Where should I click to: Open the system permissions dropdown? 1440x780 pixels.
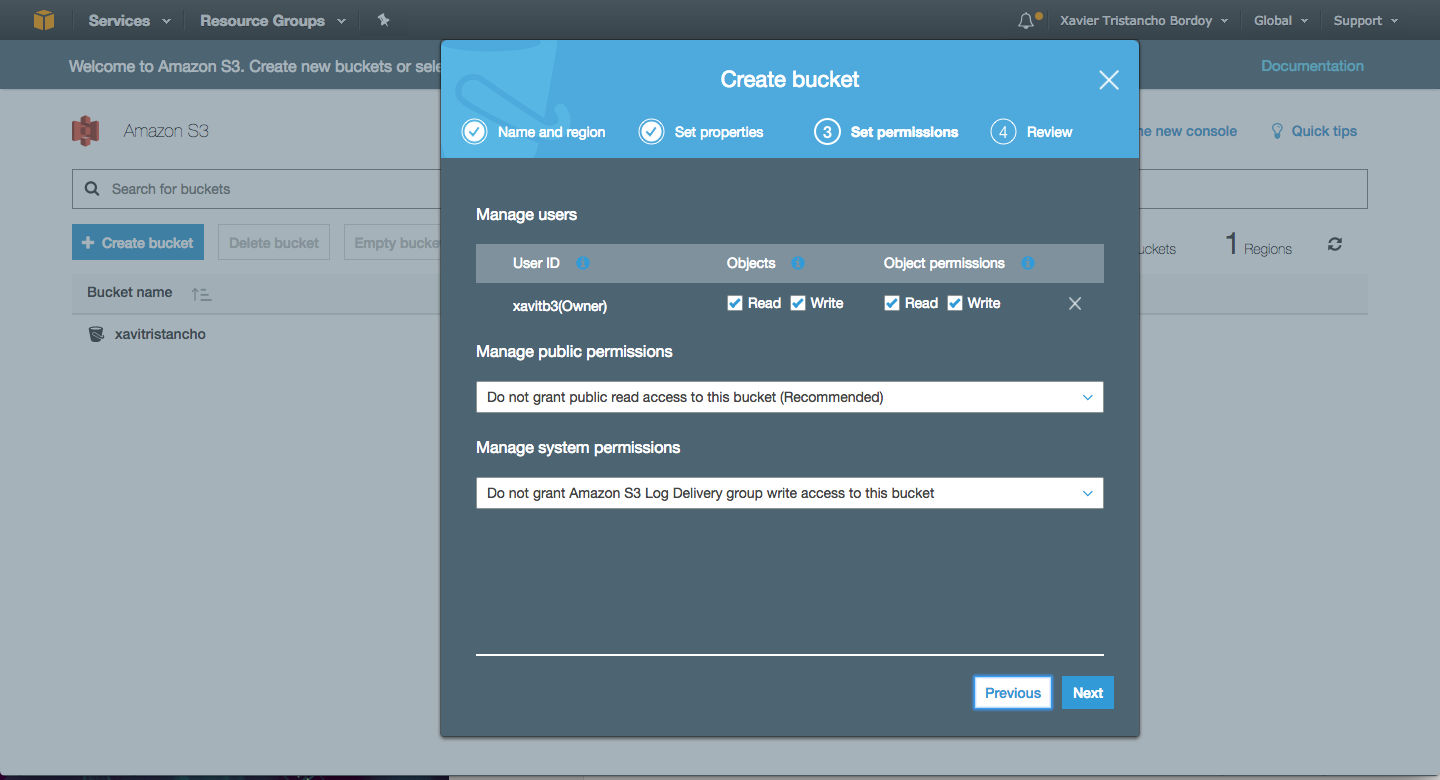point(790,493)
